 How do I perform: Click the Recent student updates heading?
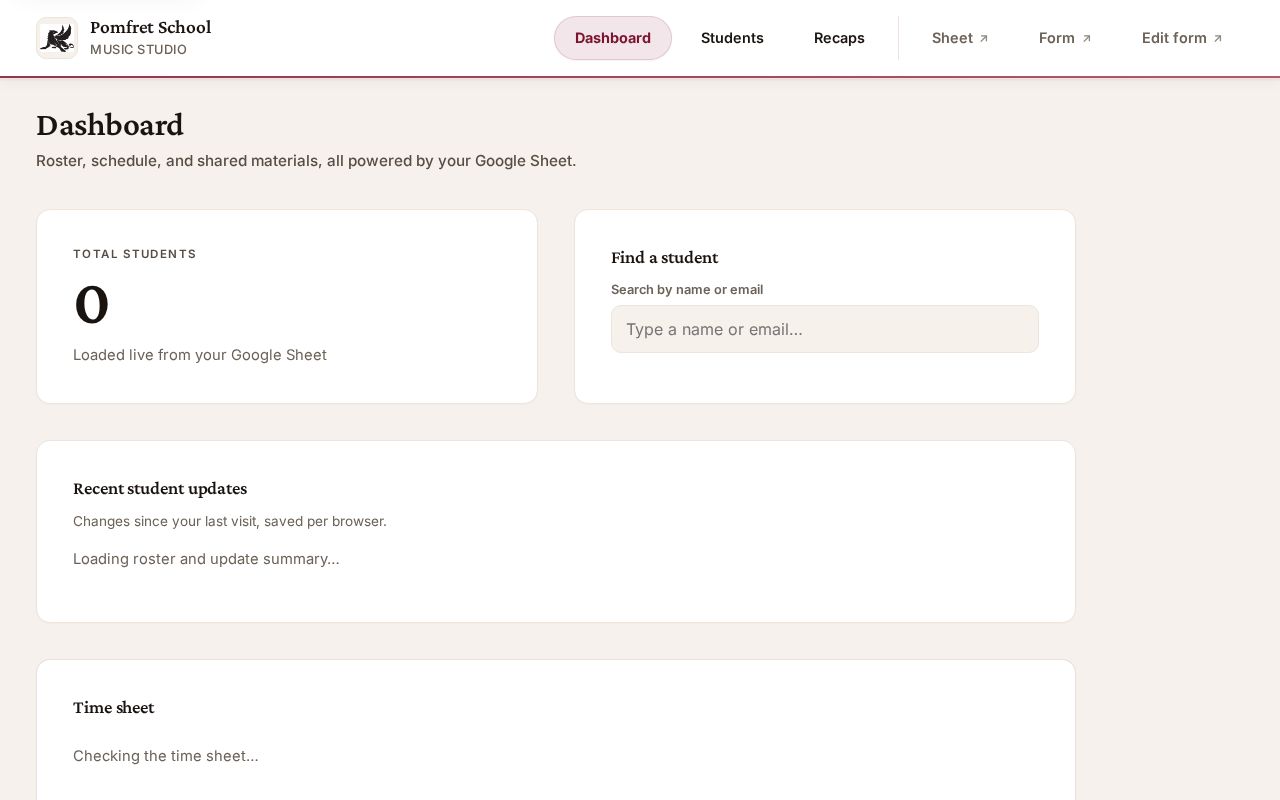[x=160, y=488]
